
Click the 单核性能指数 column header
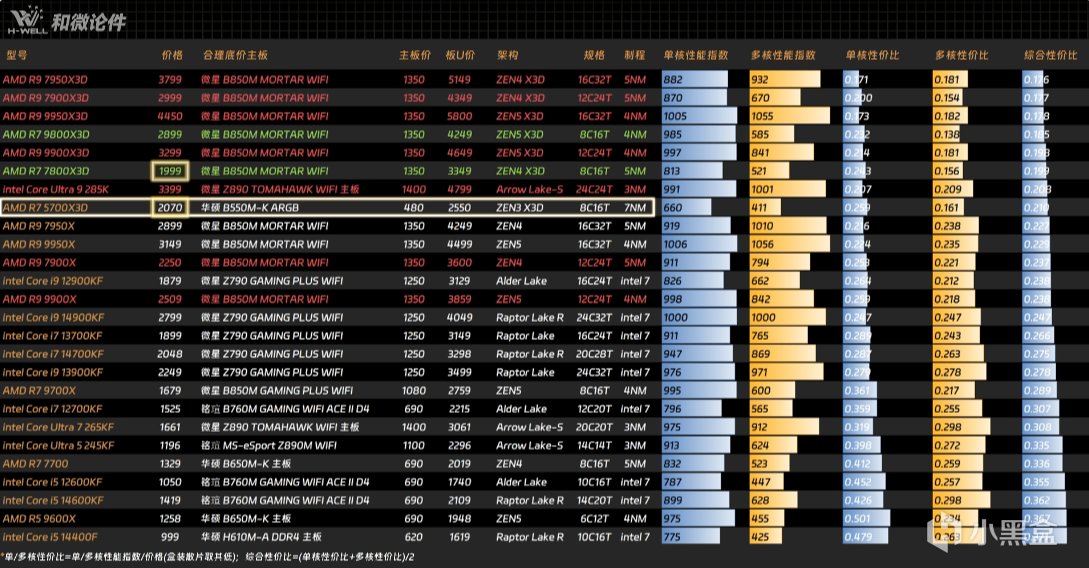[x=695, y=55]
